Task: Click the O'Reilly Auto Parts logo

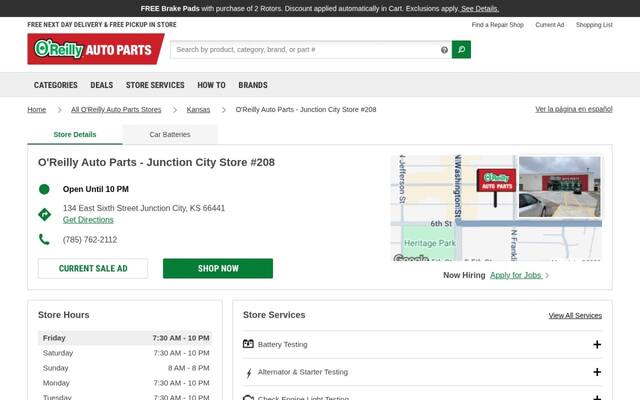Action: (96, 49)
